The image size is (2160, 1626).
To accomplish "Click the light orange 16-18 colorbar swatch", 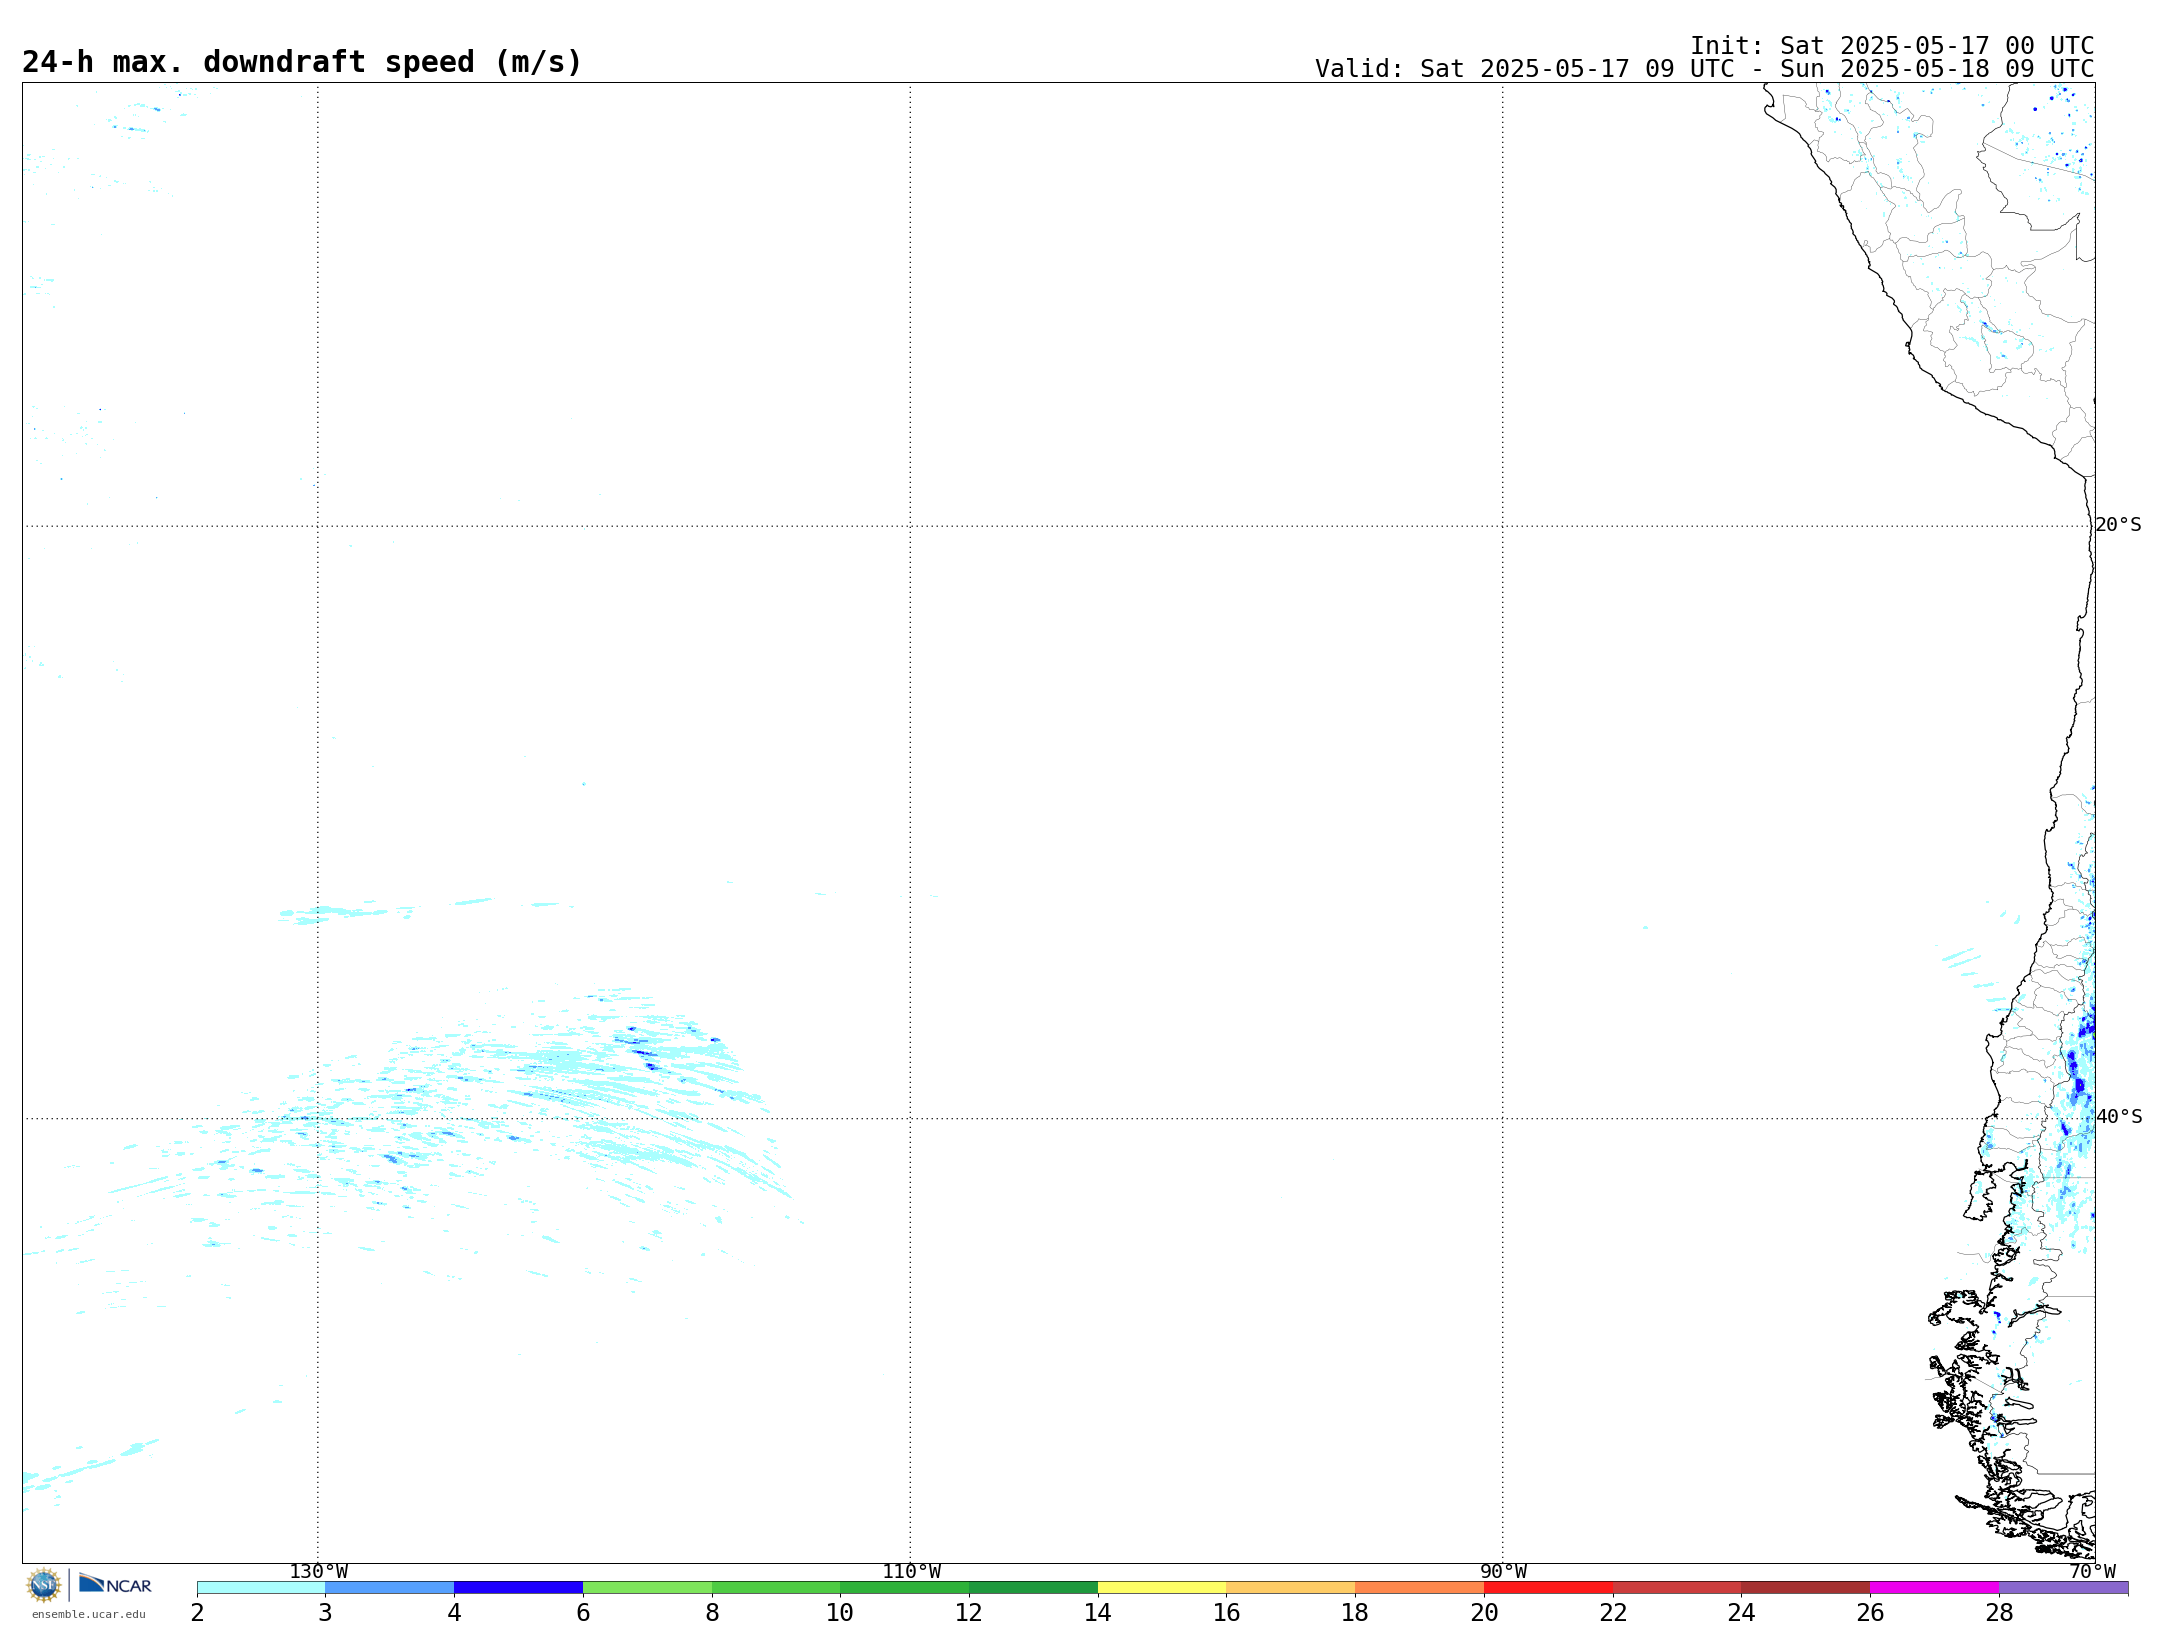I will coord(1291,1588).
